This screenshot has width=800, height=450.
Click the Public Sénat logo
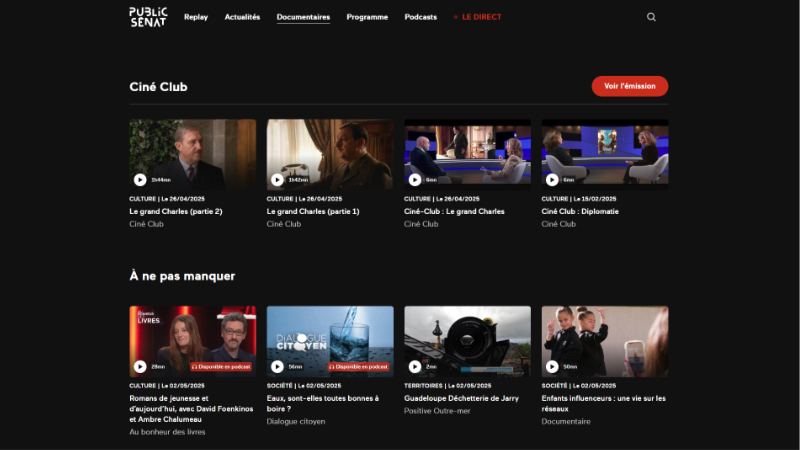[148, 16]
